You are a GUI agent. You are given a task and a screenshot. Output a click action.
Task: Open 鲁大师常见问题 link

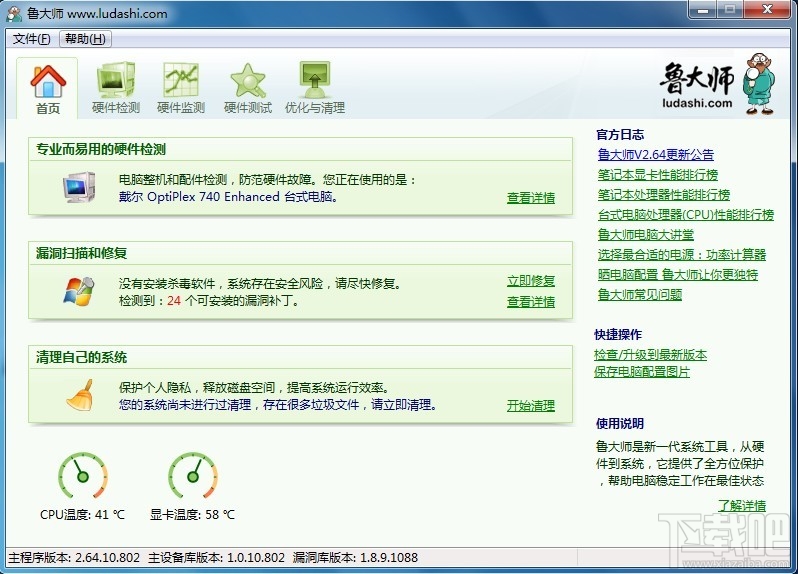(x=640, y=295)
